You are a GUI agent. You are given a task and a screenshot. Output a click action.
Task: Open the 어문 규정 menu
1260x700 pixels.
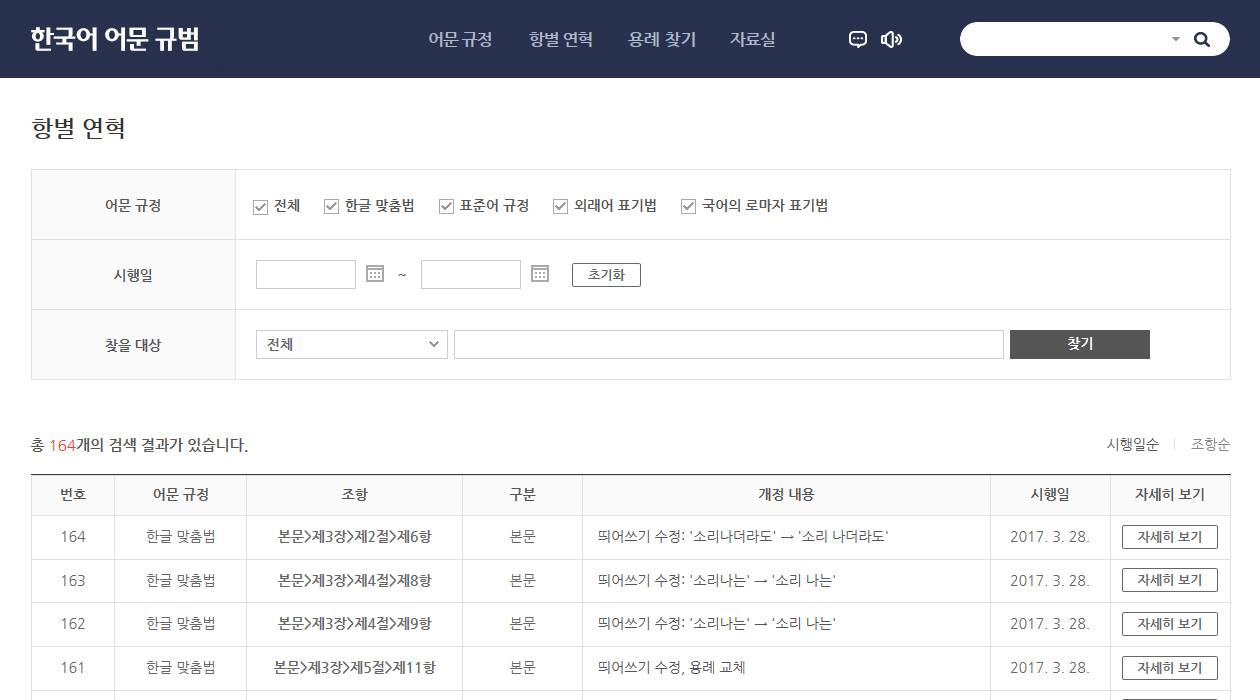click(460, 40)
